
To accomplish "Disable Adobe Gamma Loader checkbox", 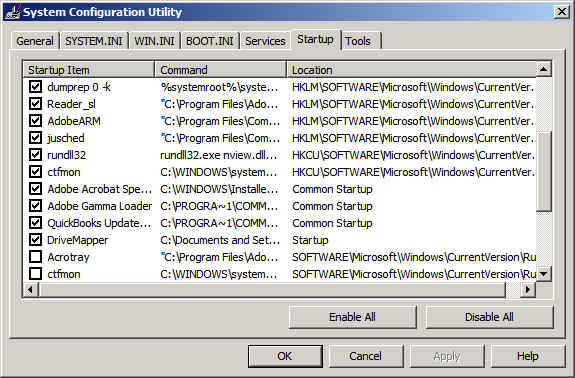I will click(35, 206).
